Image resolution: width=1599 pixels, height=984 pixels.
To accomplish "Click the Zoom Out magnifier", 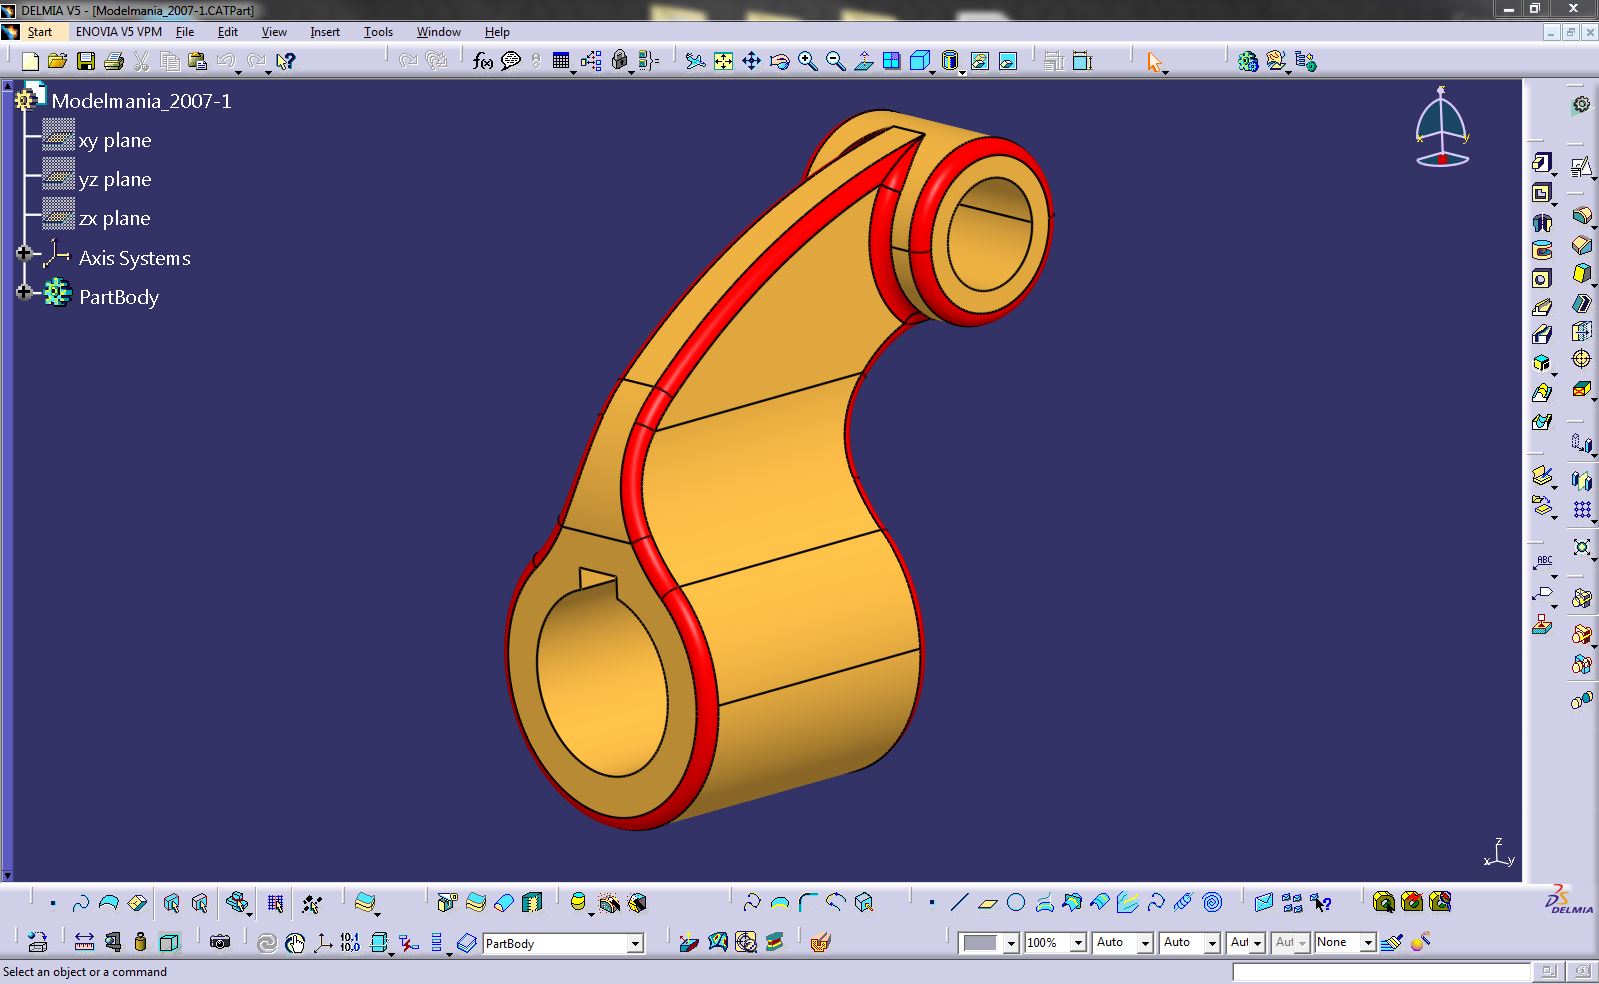I will (x=835, y=62).
